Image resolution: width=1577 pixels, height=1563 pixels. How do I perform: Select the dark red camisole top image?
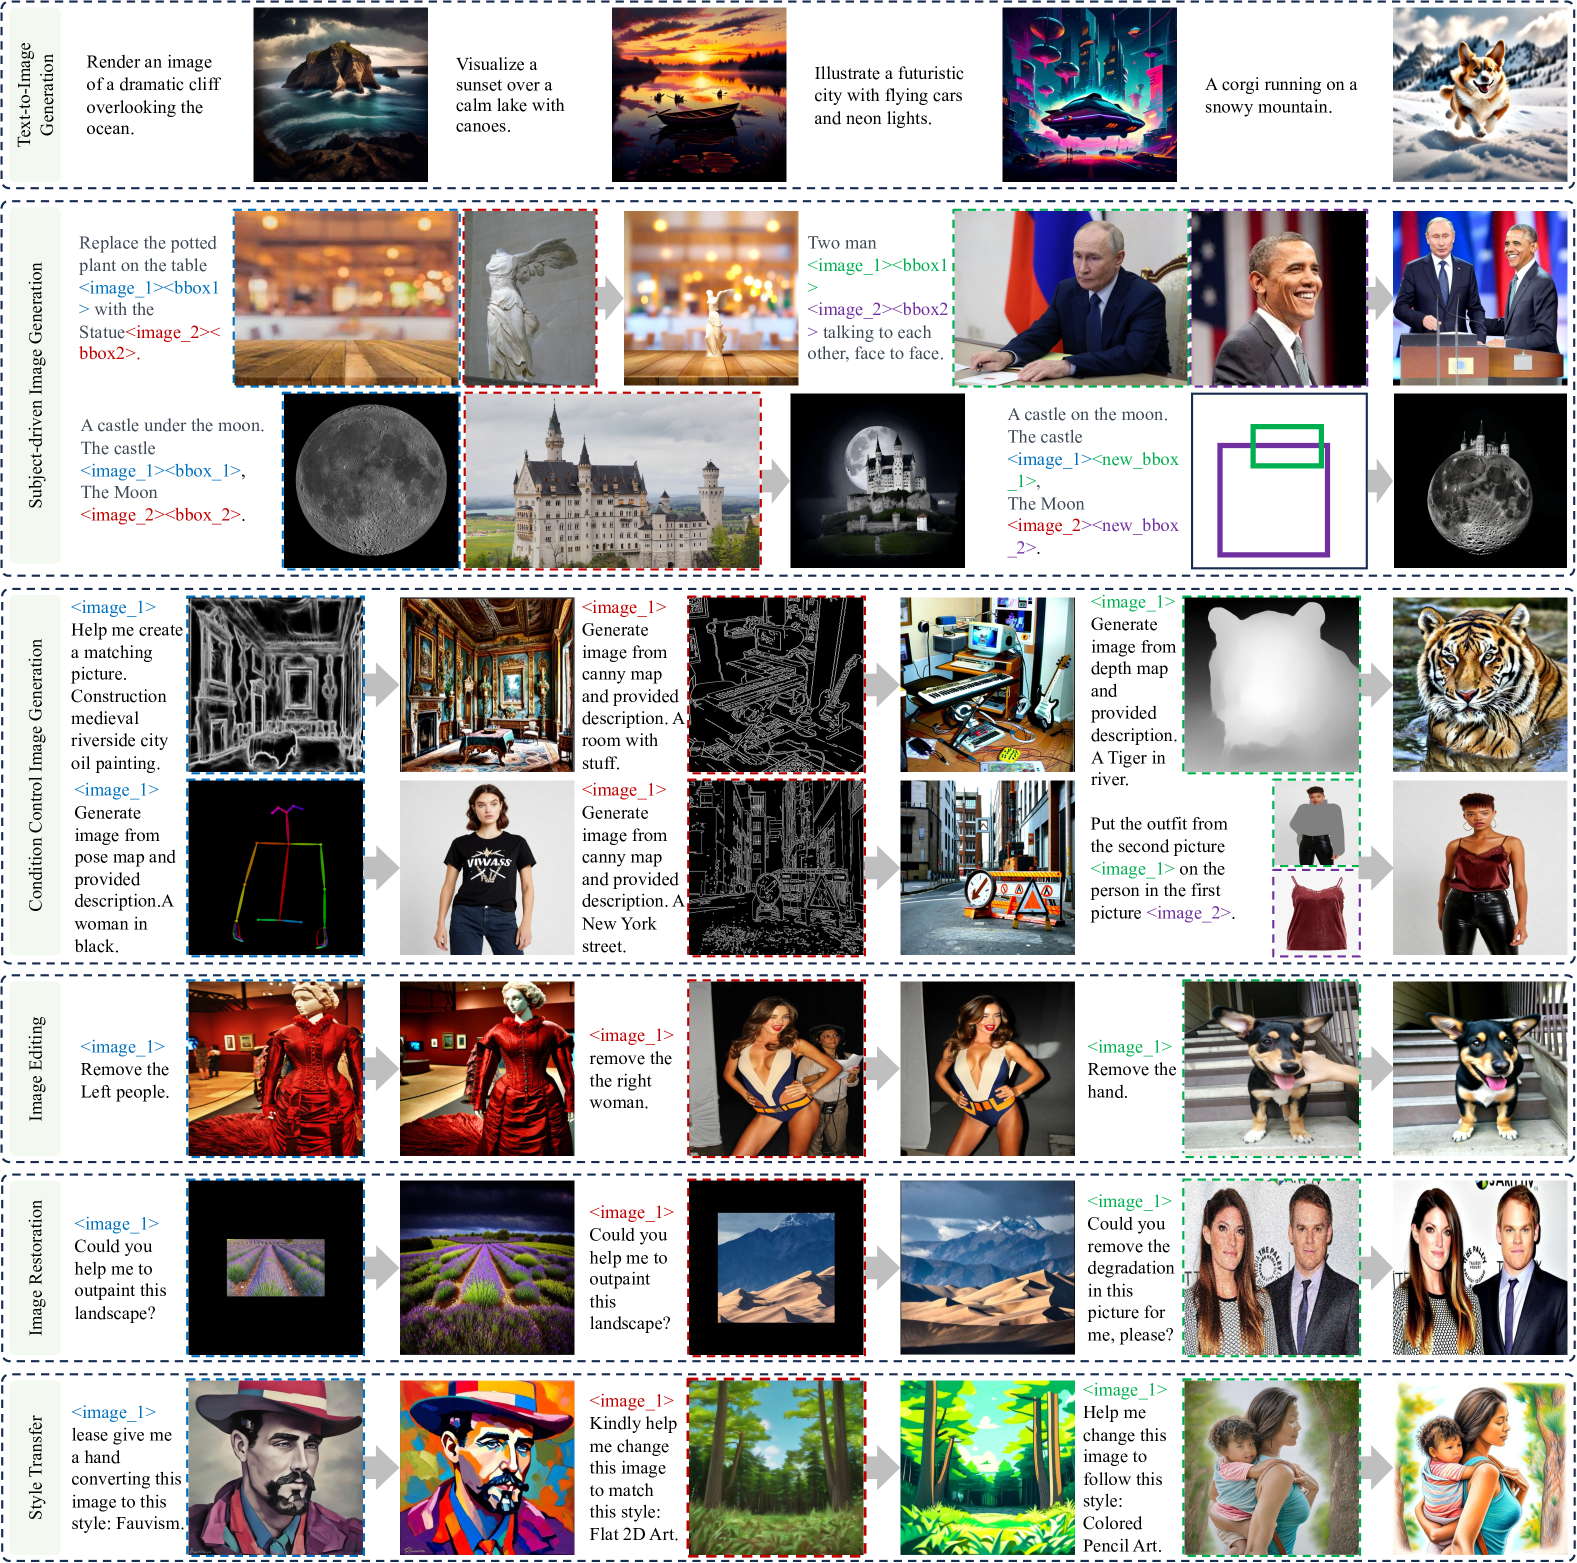tap(1316, 913)
